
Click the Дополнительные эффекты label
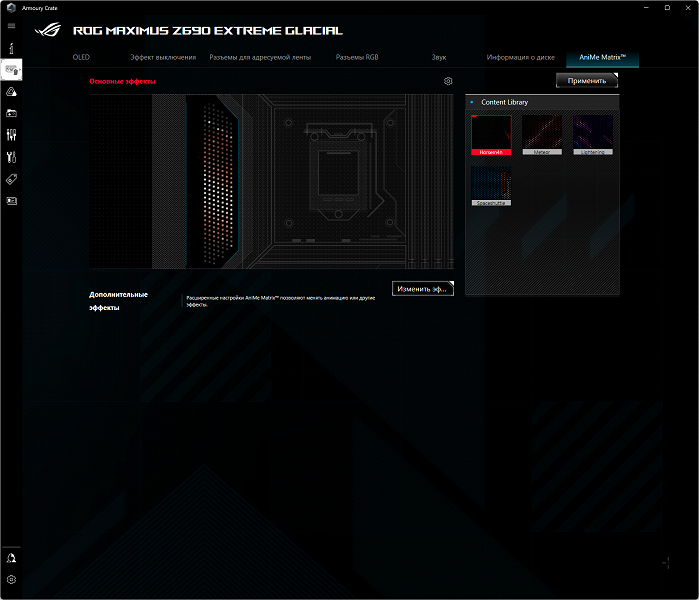pyautogui.click(x=118, y=301)
